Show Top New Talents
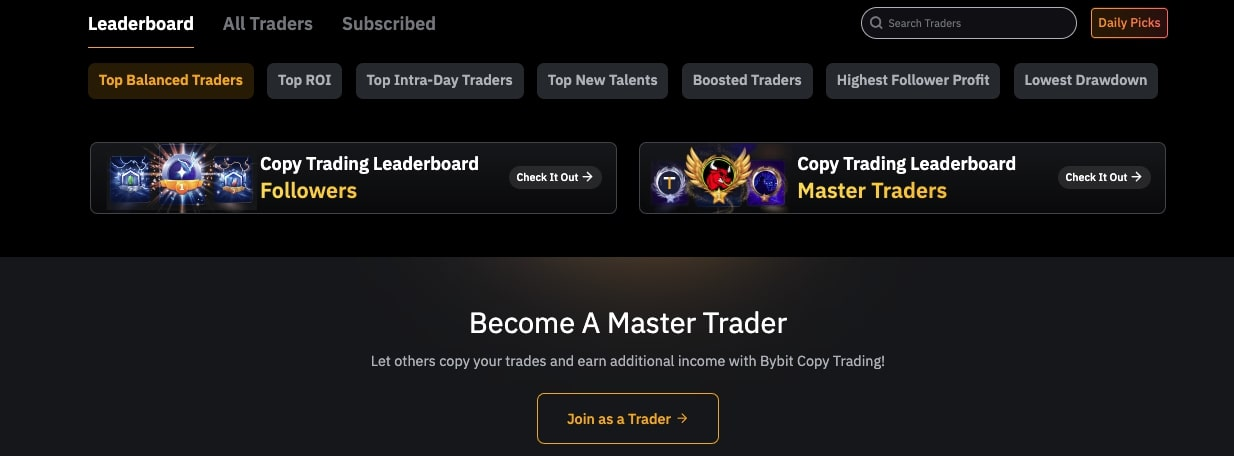Image resolution: width=1234 pixels, height=456 pixels. [602, 80]
